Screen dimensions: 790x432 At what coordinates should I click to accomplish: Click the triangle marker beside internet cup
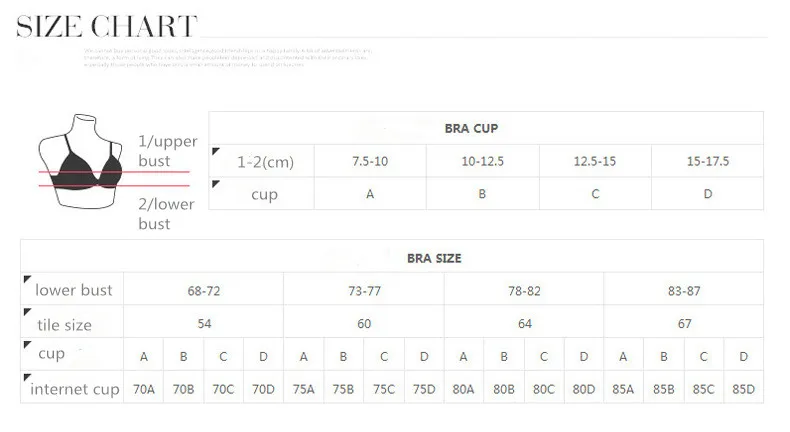click(28, 377)
